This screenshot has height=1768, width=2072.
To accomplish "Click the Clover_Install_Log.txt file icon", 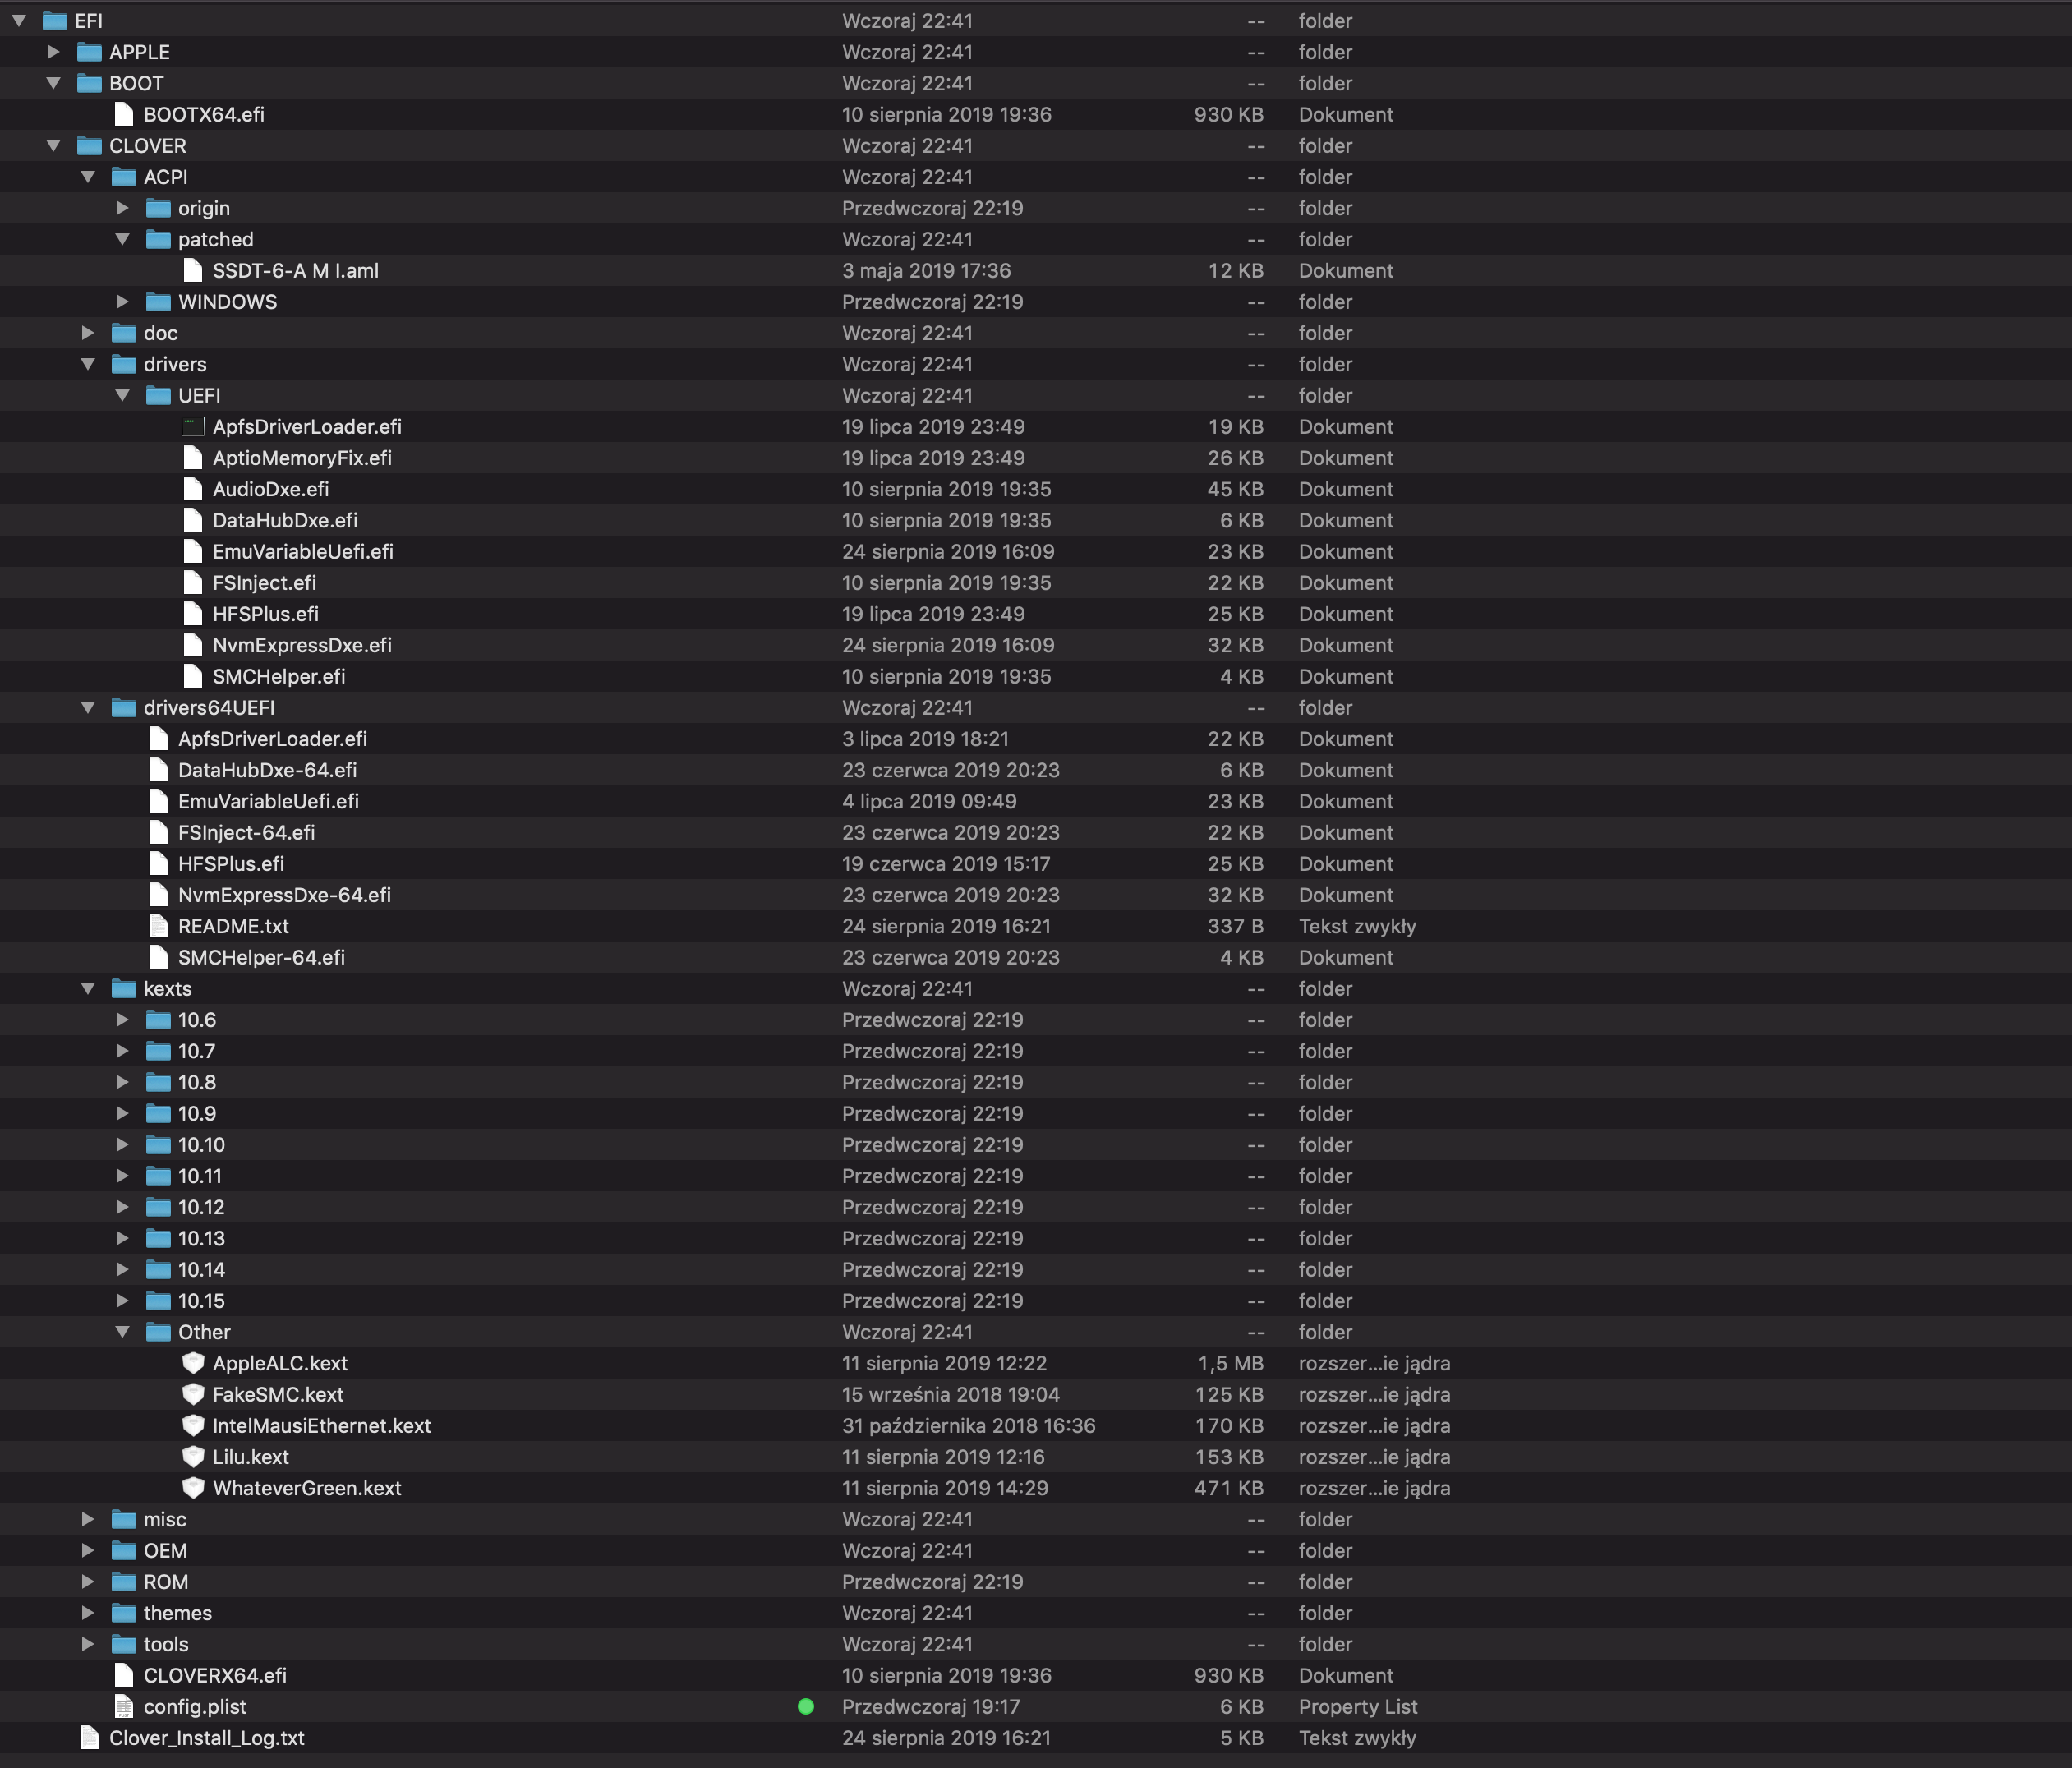I will [89, 1738].
